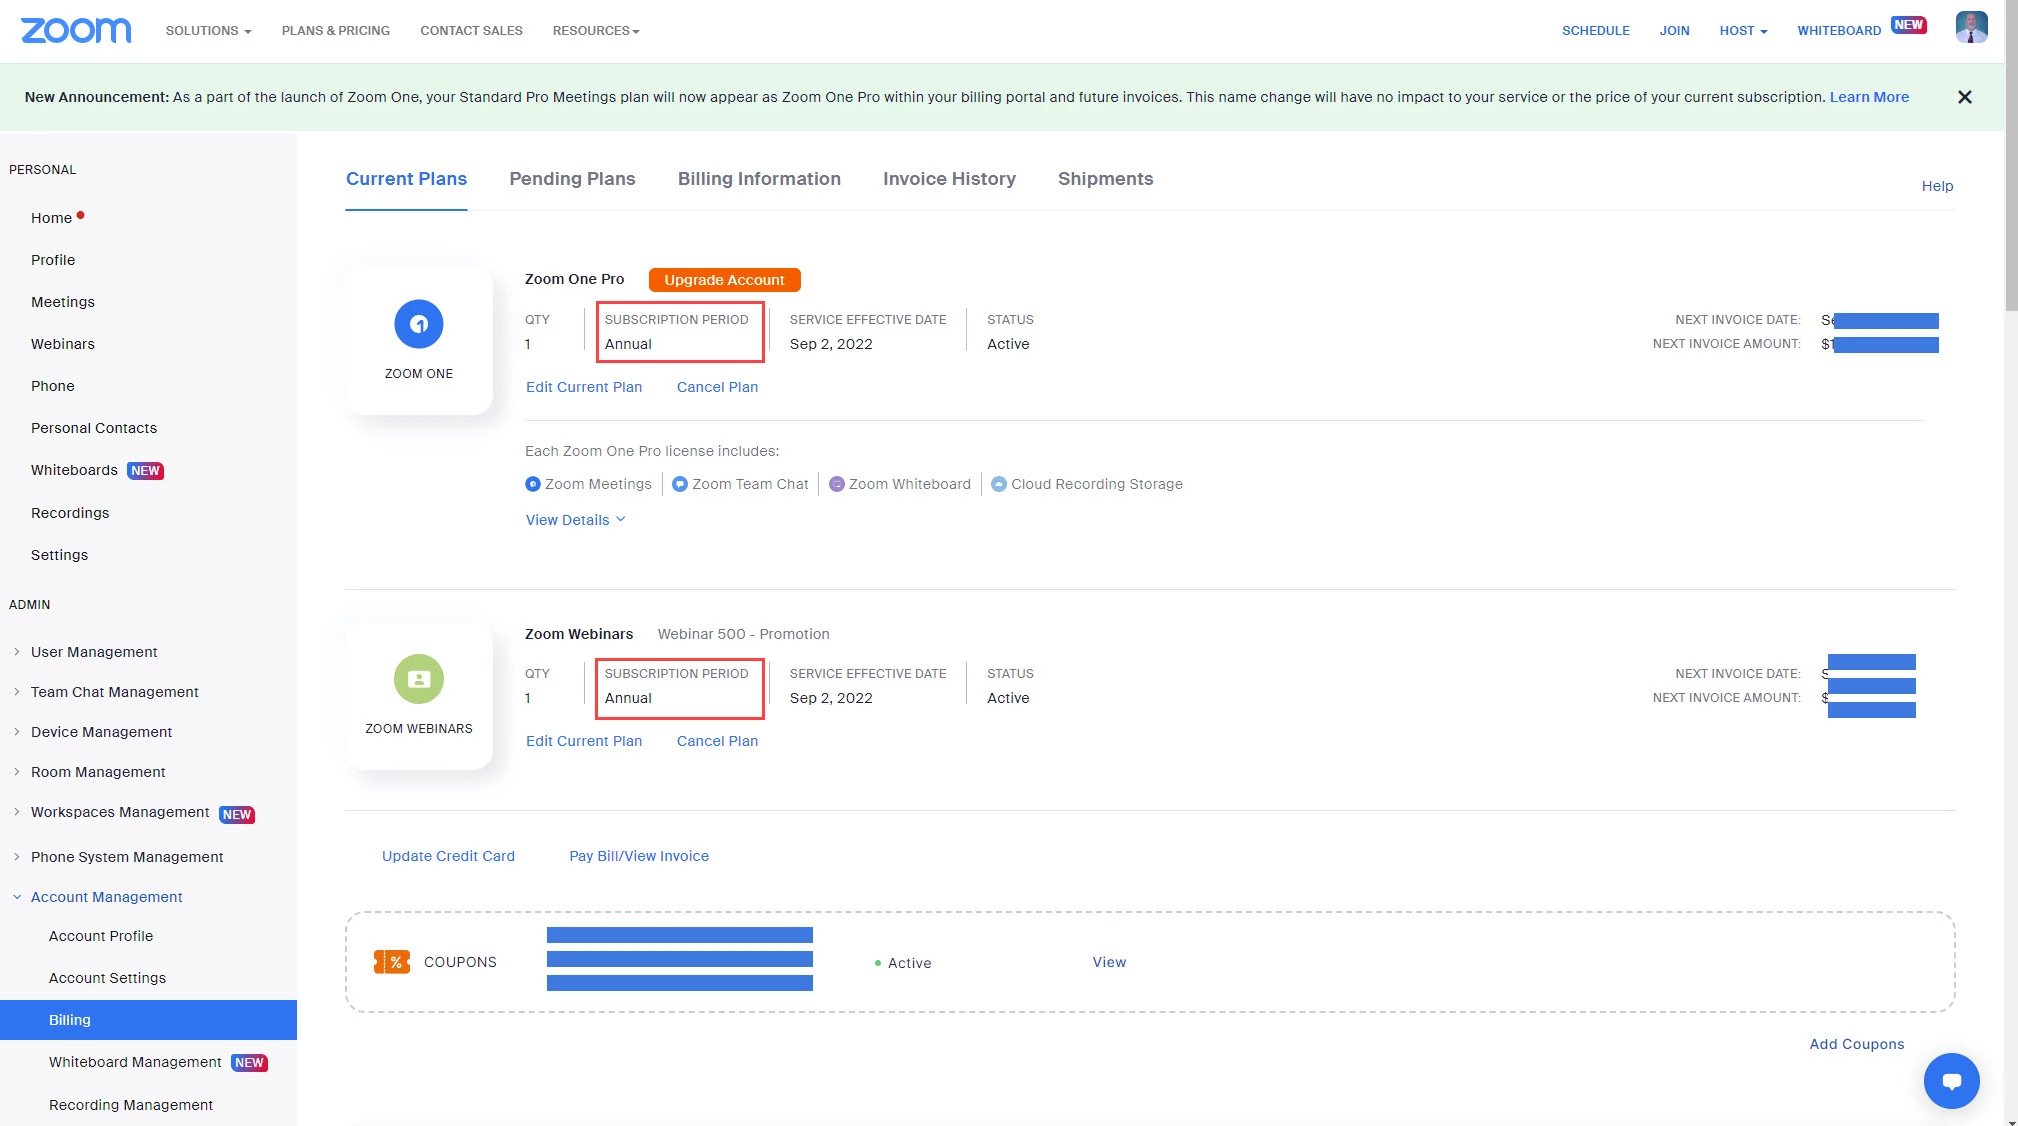Click the Zoom logo in header
This screenshot has width=2018, height=1126.
76,30
